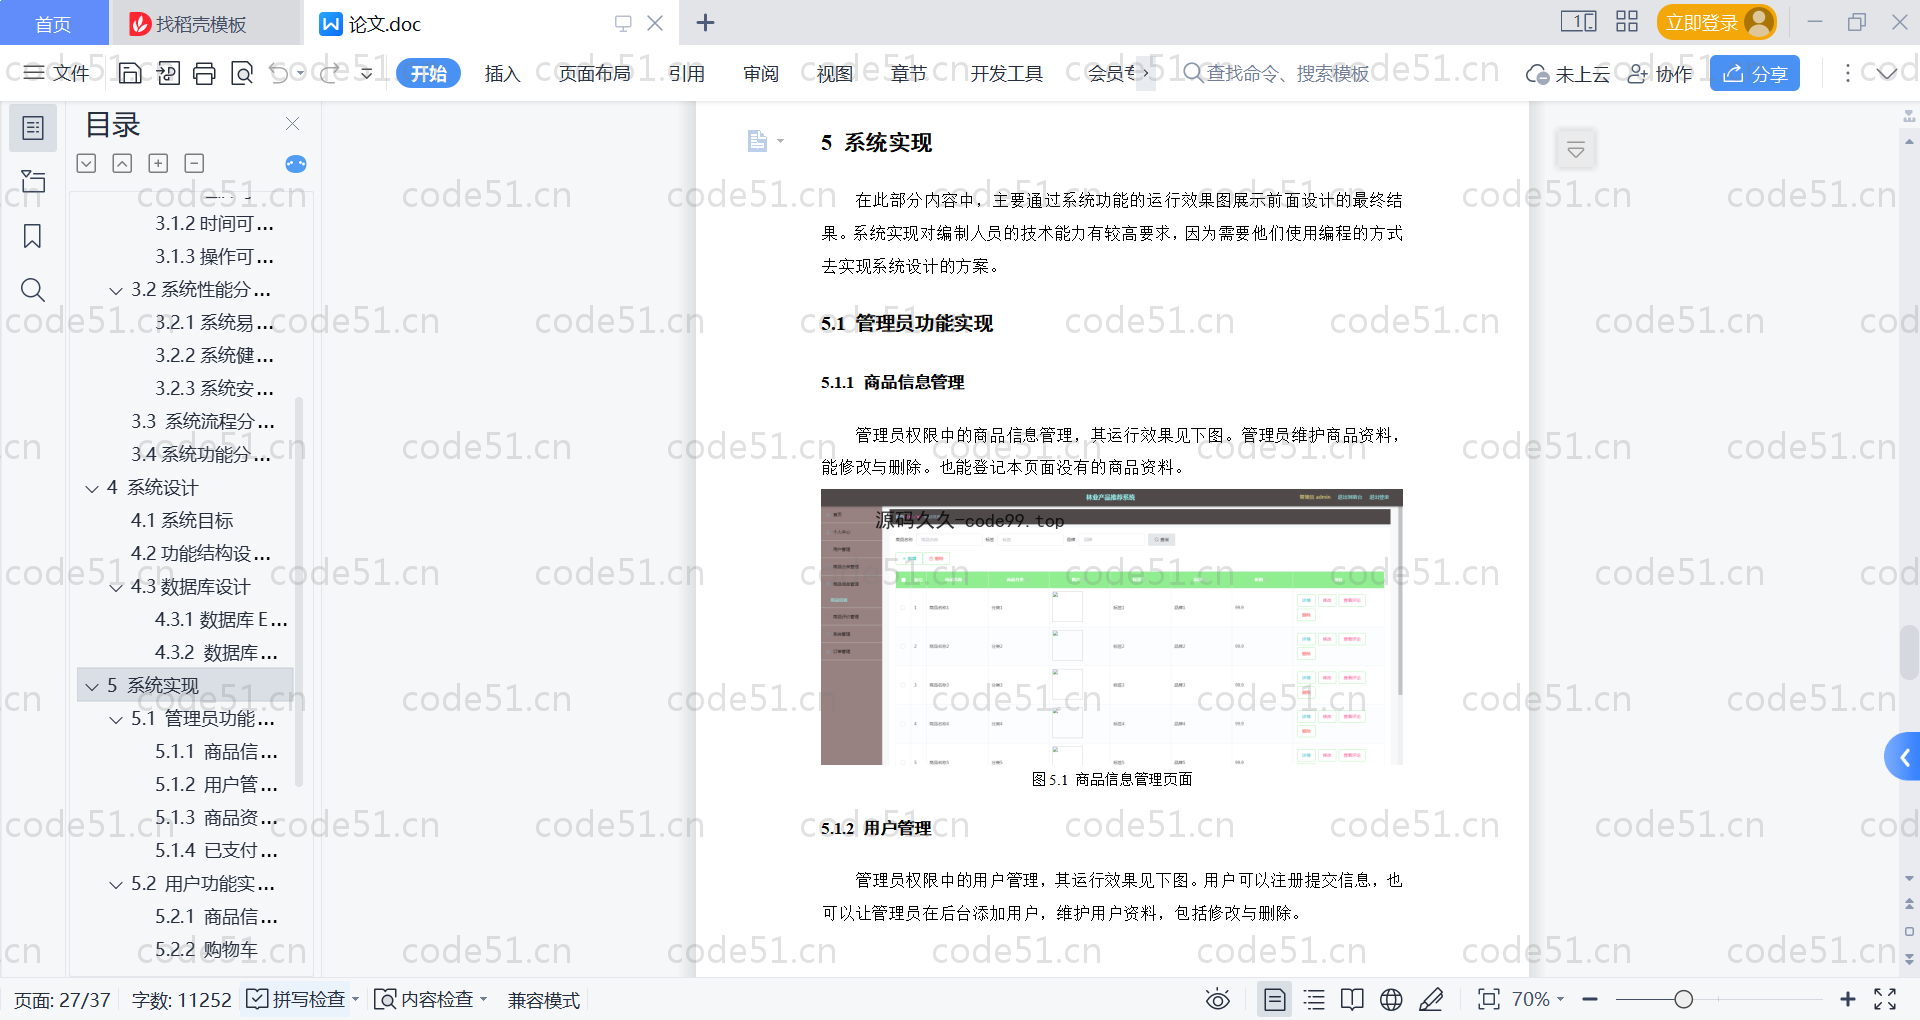
Task: Collapse the 4 系统设计 outline node
Action: 92,488
